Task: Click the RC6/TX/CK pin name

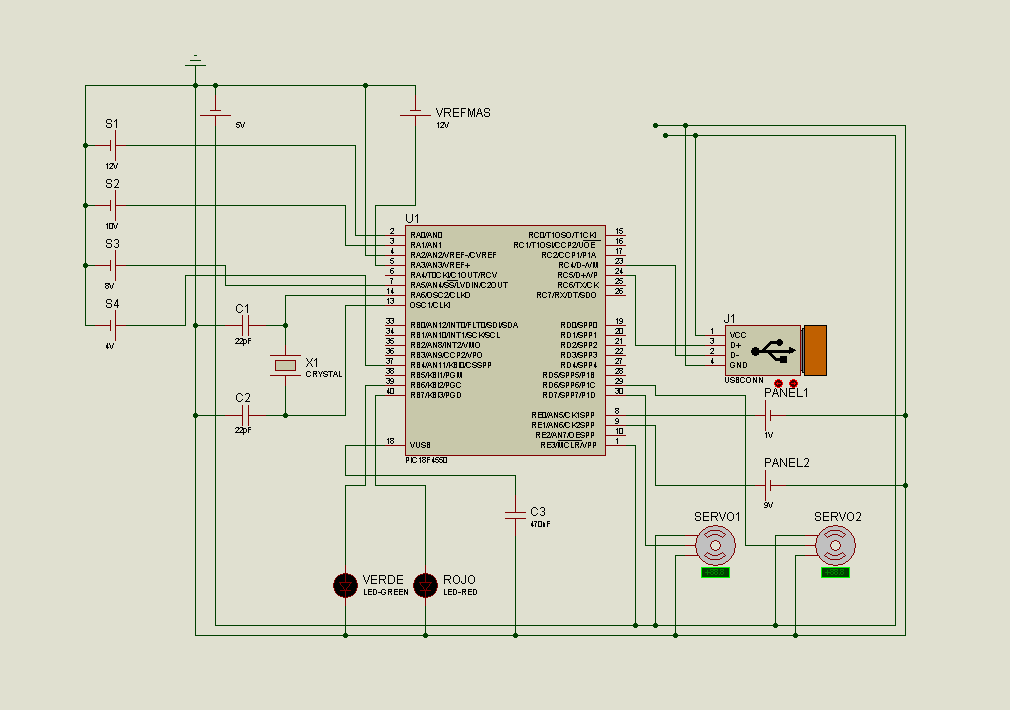Action: (578, 285)
